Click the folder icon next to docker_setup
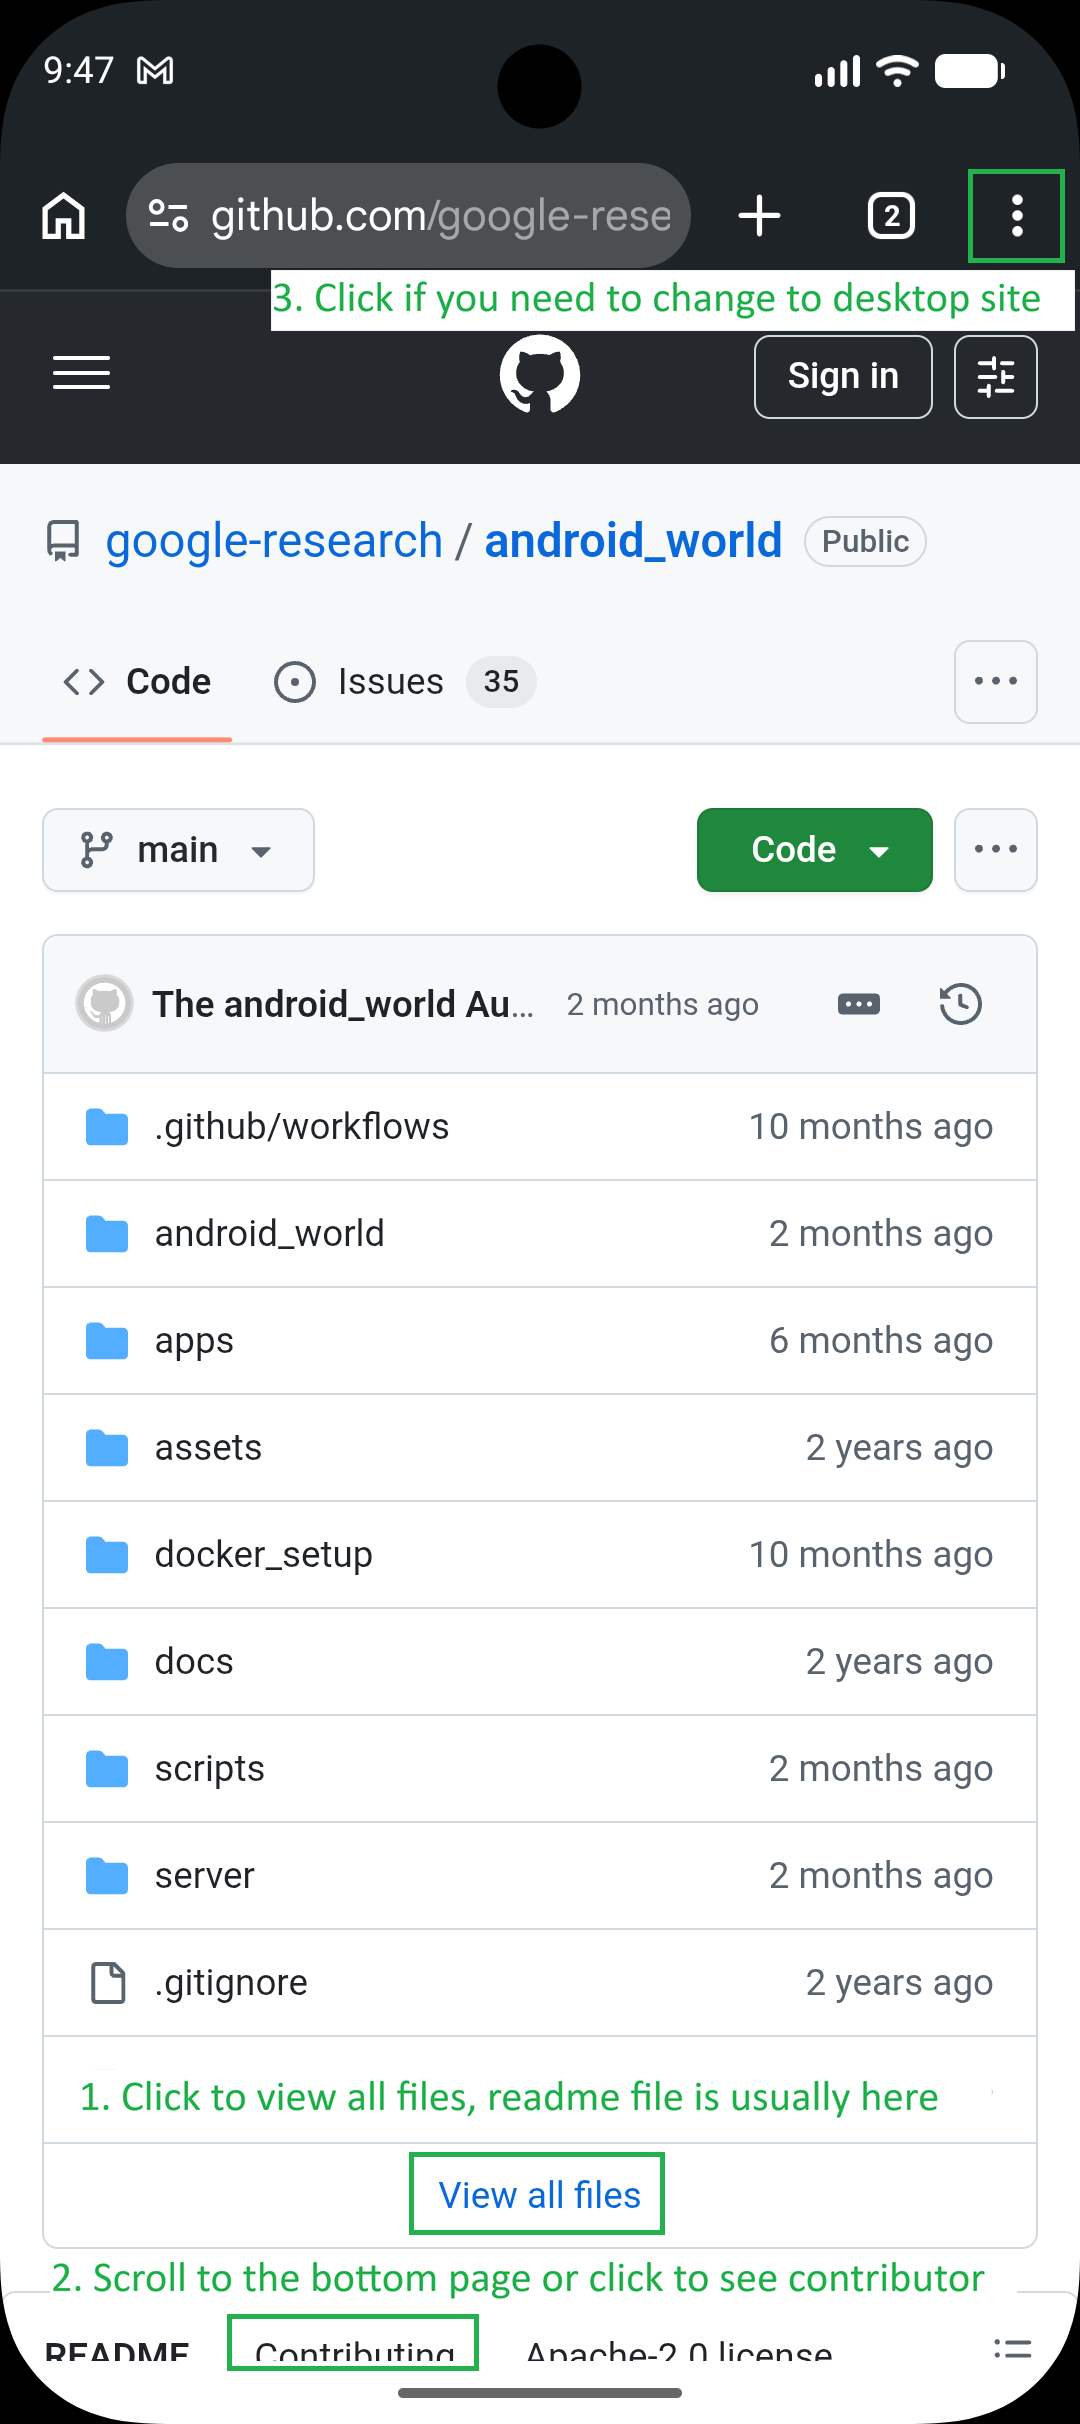Screen dimensions: 1080x2424 click(x=107, y=1555)
